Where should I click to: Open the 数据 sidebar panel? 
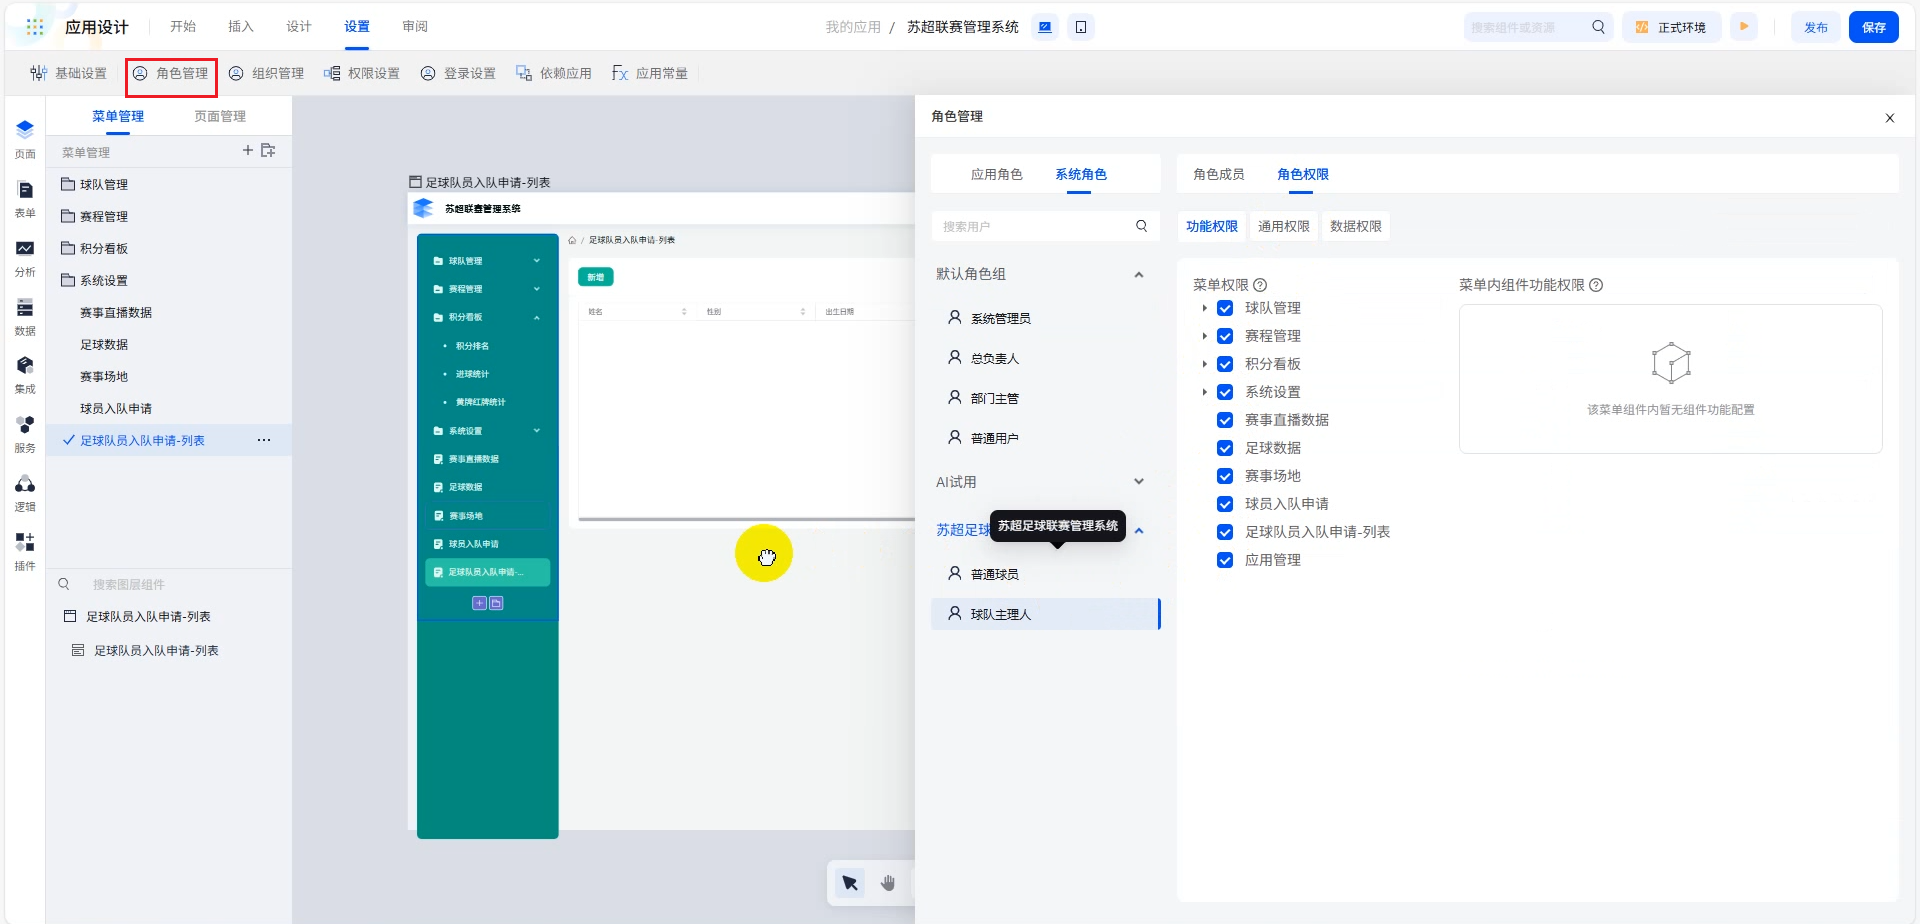tap(25, 317)
